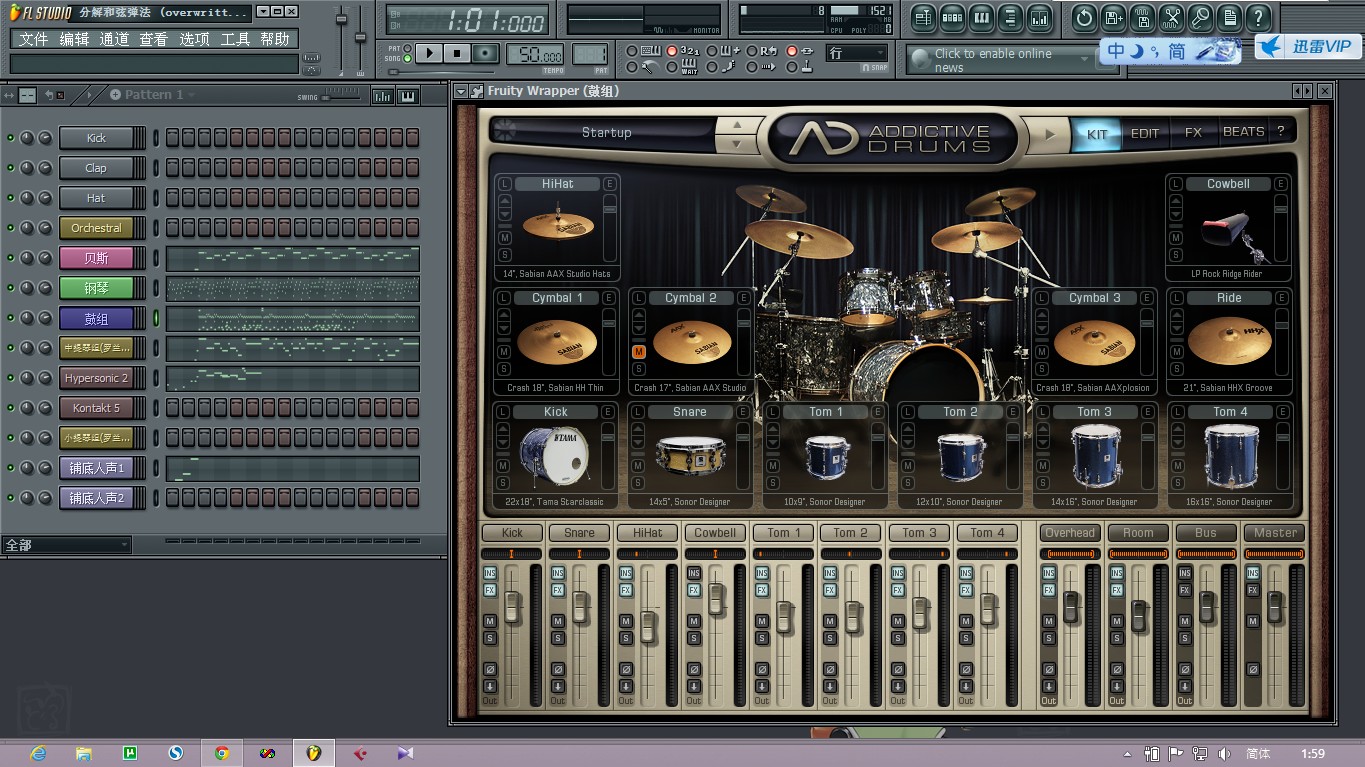Viewport: 1365px width, 767px height.
Task: Open the 文件 menu
Action: (33, 39)
